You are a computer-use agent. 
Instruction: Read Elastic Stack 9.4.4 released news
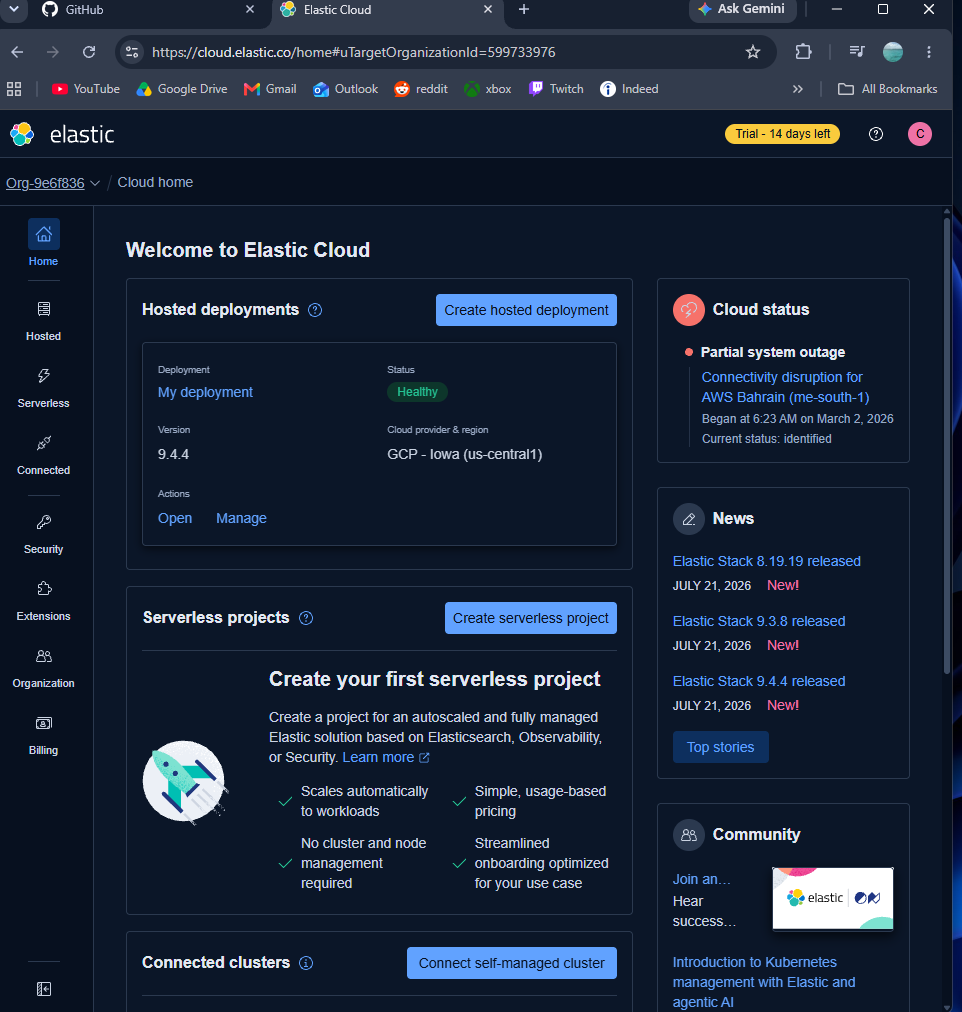tap(759, 682)
